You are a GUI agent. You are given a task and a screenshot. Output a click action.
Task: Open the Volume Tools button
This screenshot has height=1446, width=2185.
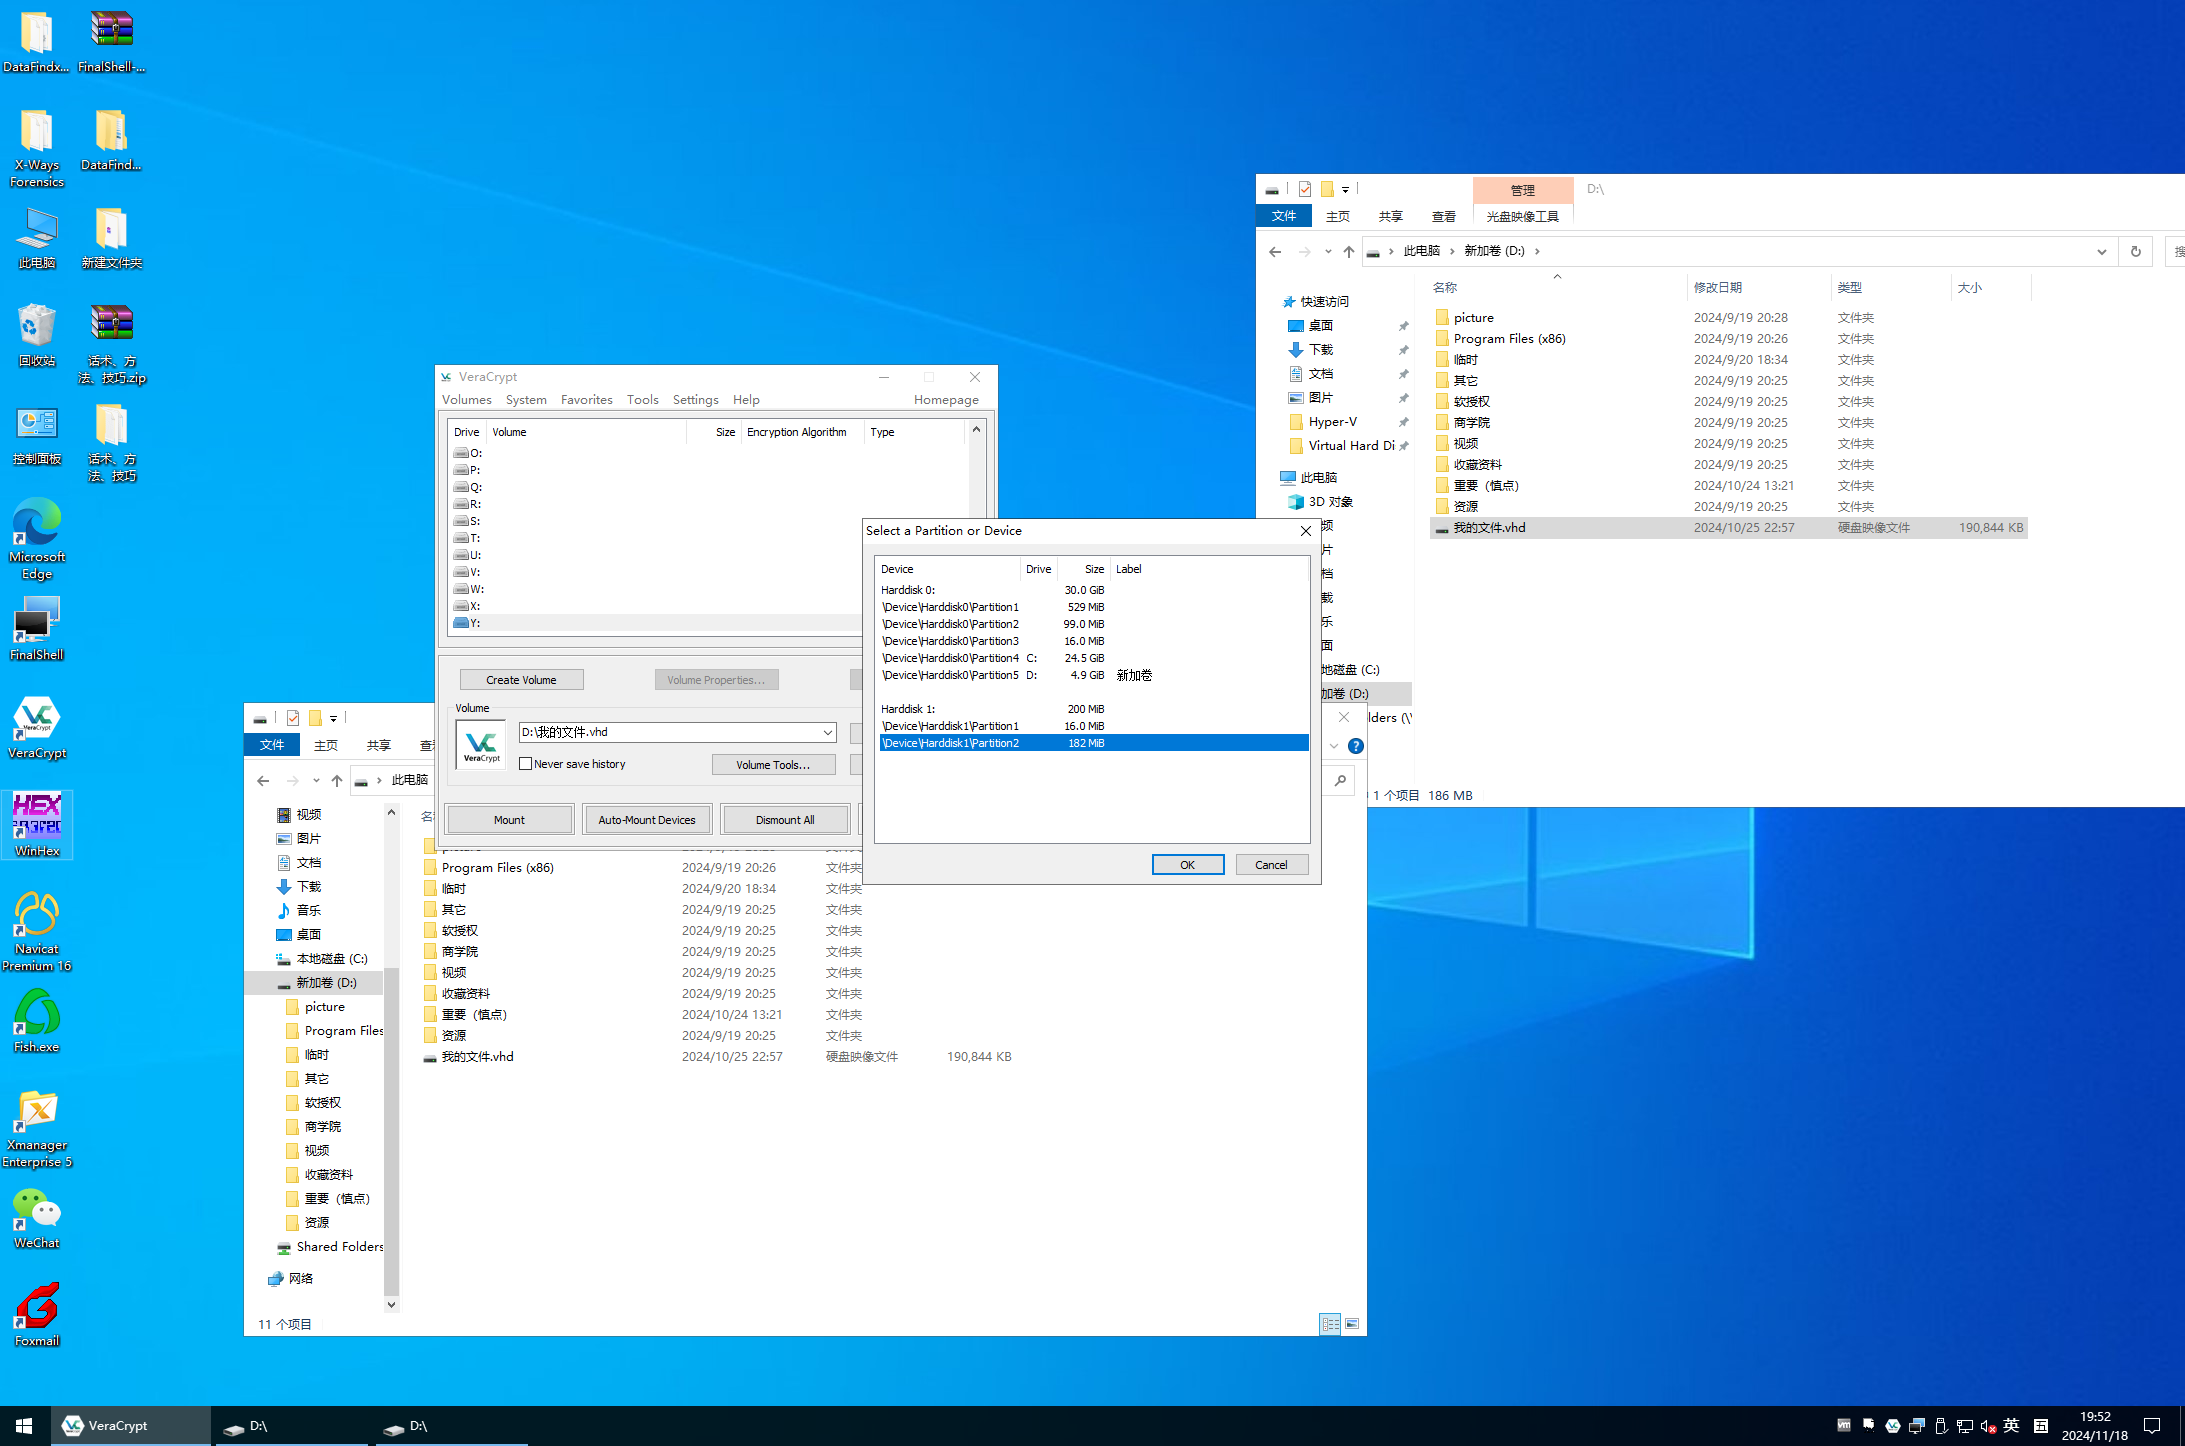(773, 765)
